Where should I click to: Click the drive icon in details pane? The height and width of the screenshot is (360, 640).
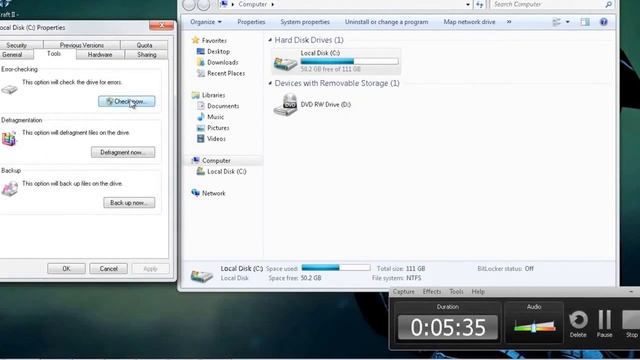click(202, 275)
